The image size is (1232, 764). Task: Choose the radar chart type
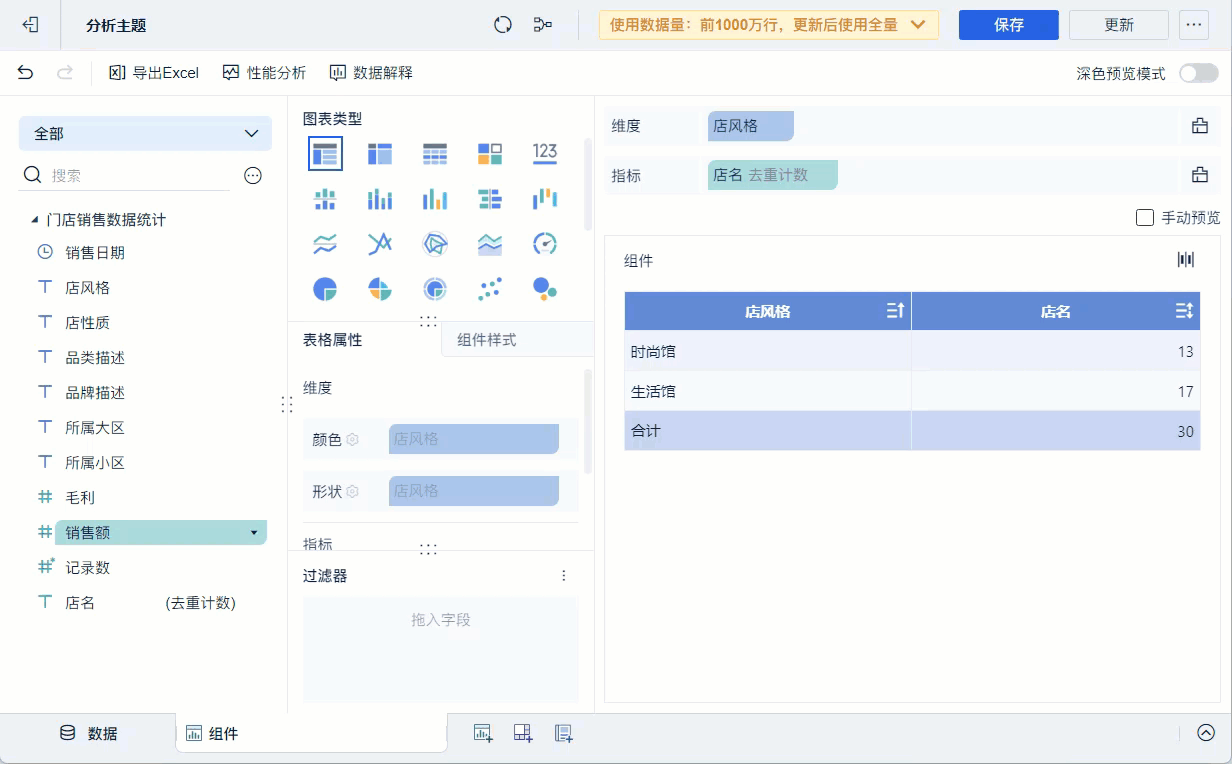[x=435, y=243]
